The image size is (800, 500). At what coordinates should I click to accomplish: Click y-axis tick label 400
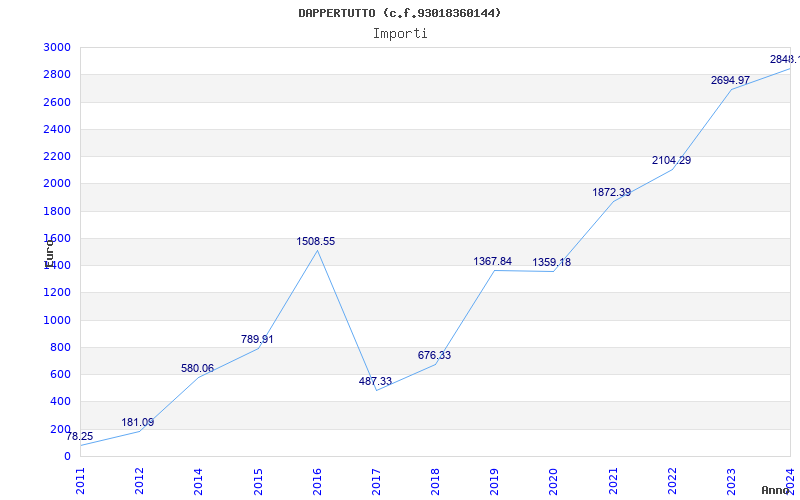[60, 402]
